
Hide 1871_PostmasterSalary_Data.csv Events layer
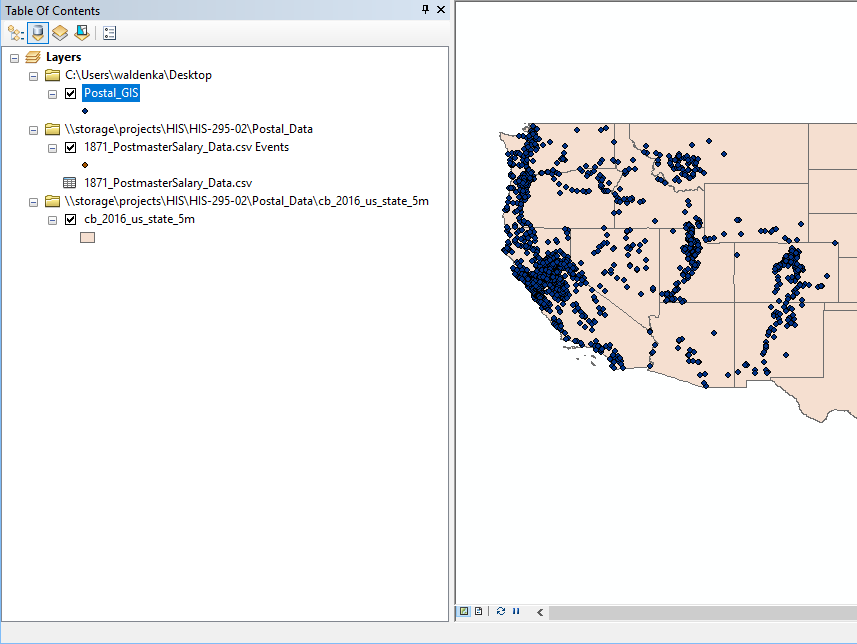pyautogui.click(x=70, y=147)
